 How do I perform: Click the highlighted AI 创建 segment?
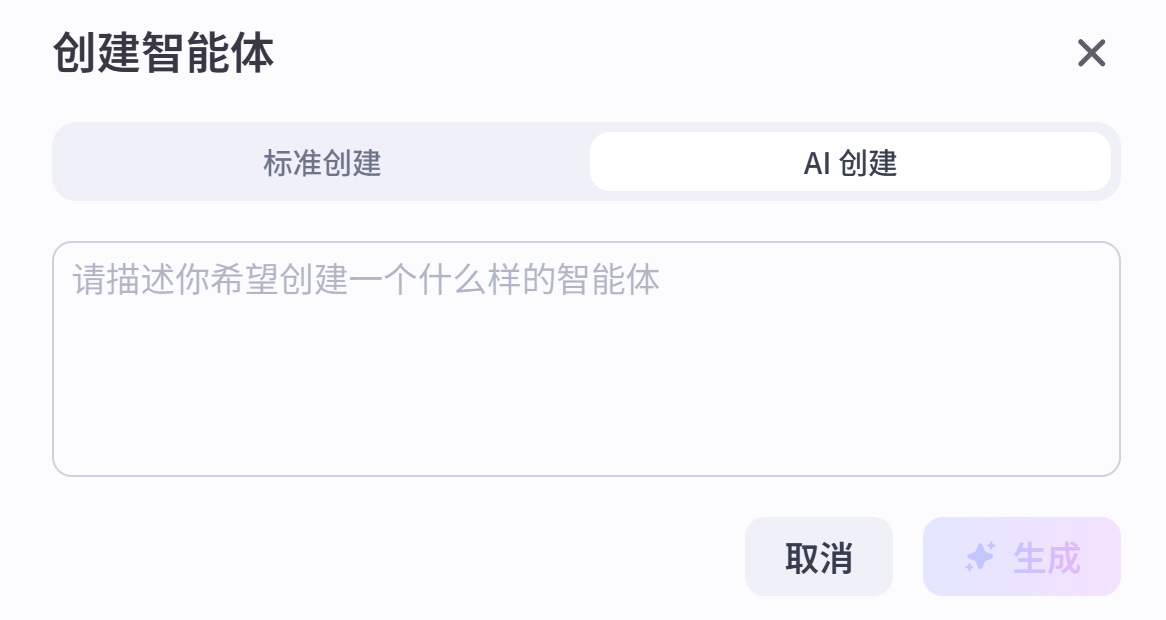tap(850, 162)
